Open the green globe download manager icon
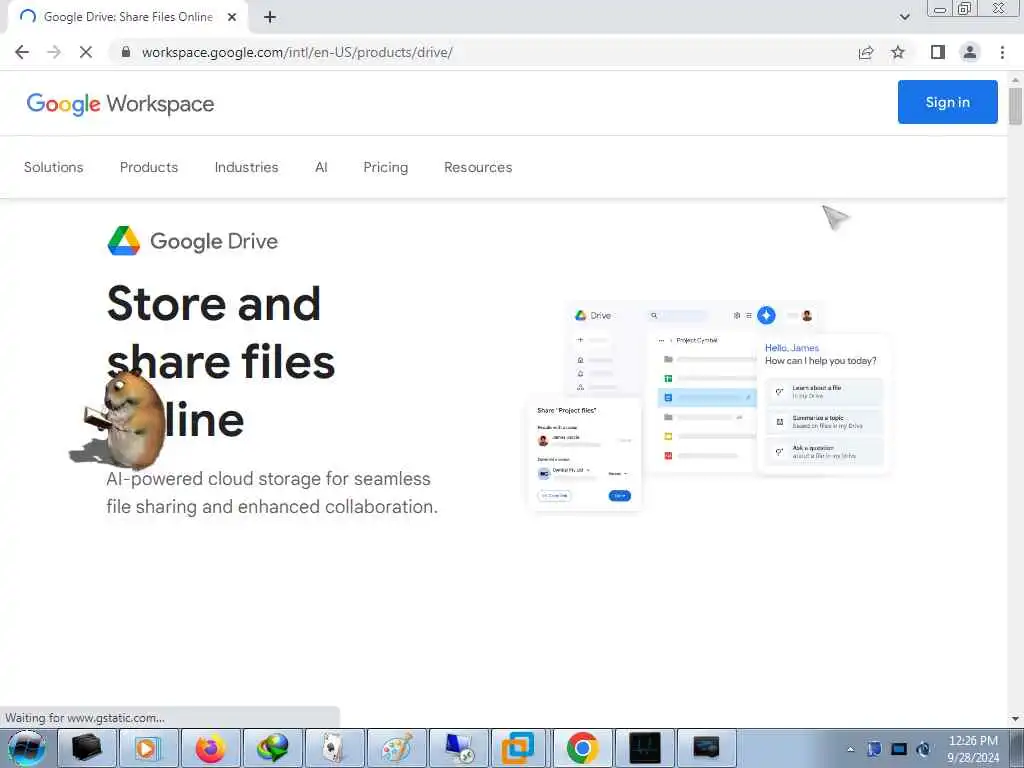The height and width of the screenshot is (768, 1024). [x=272, y=748]
